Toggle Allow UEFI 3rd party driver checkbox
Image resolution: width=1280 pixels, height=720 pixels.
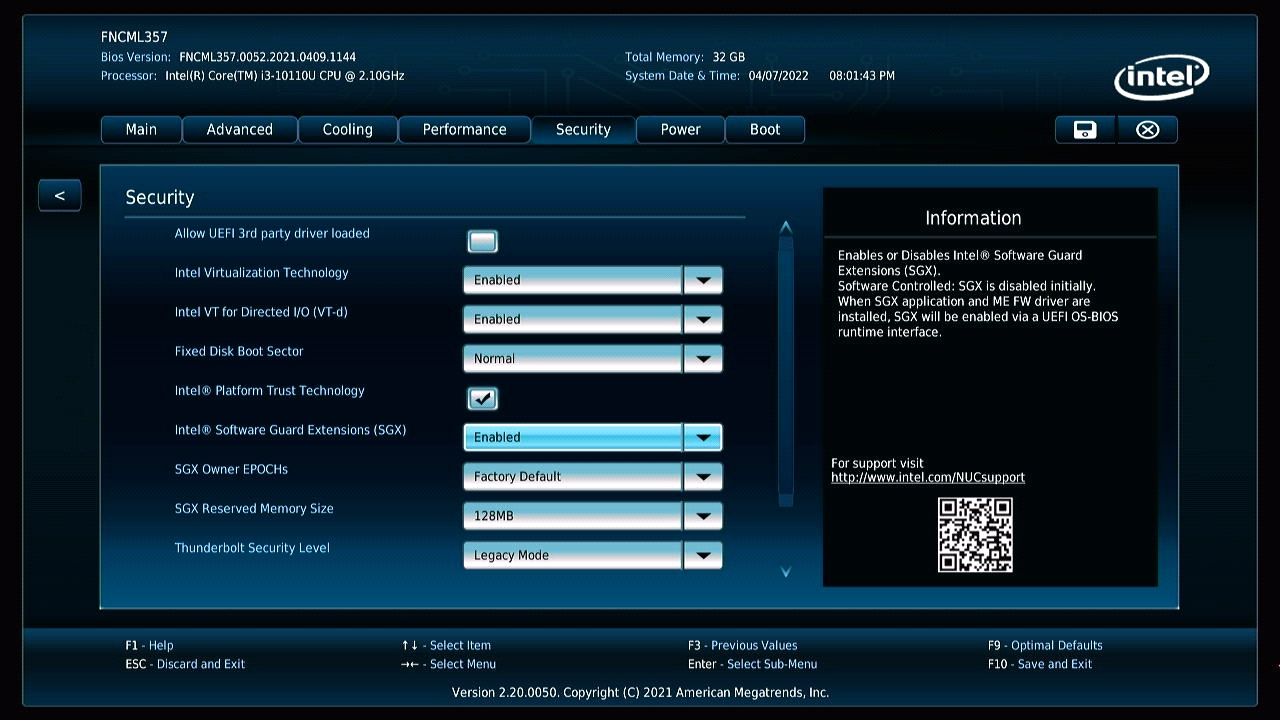pos(482,241)
